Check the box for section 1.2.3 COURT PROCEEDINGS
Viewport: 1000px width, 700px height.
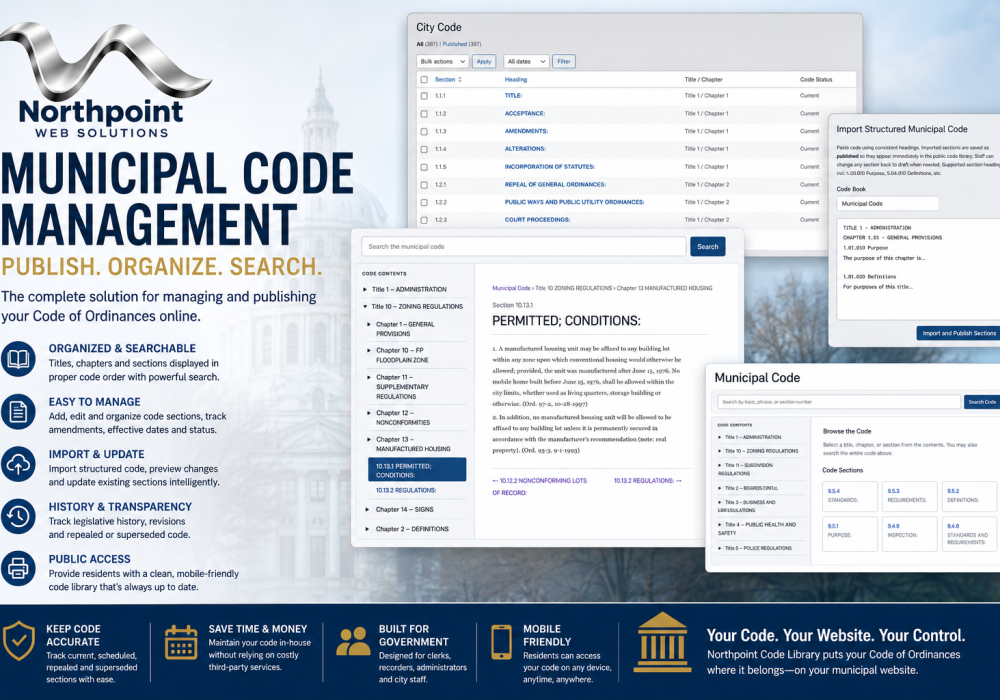tap(424, 220)
